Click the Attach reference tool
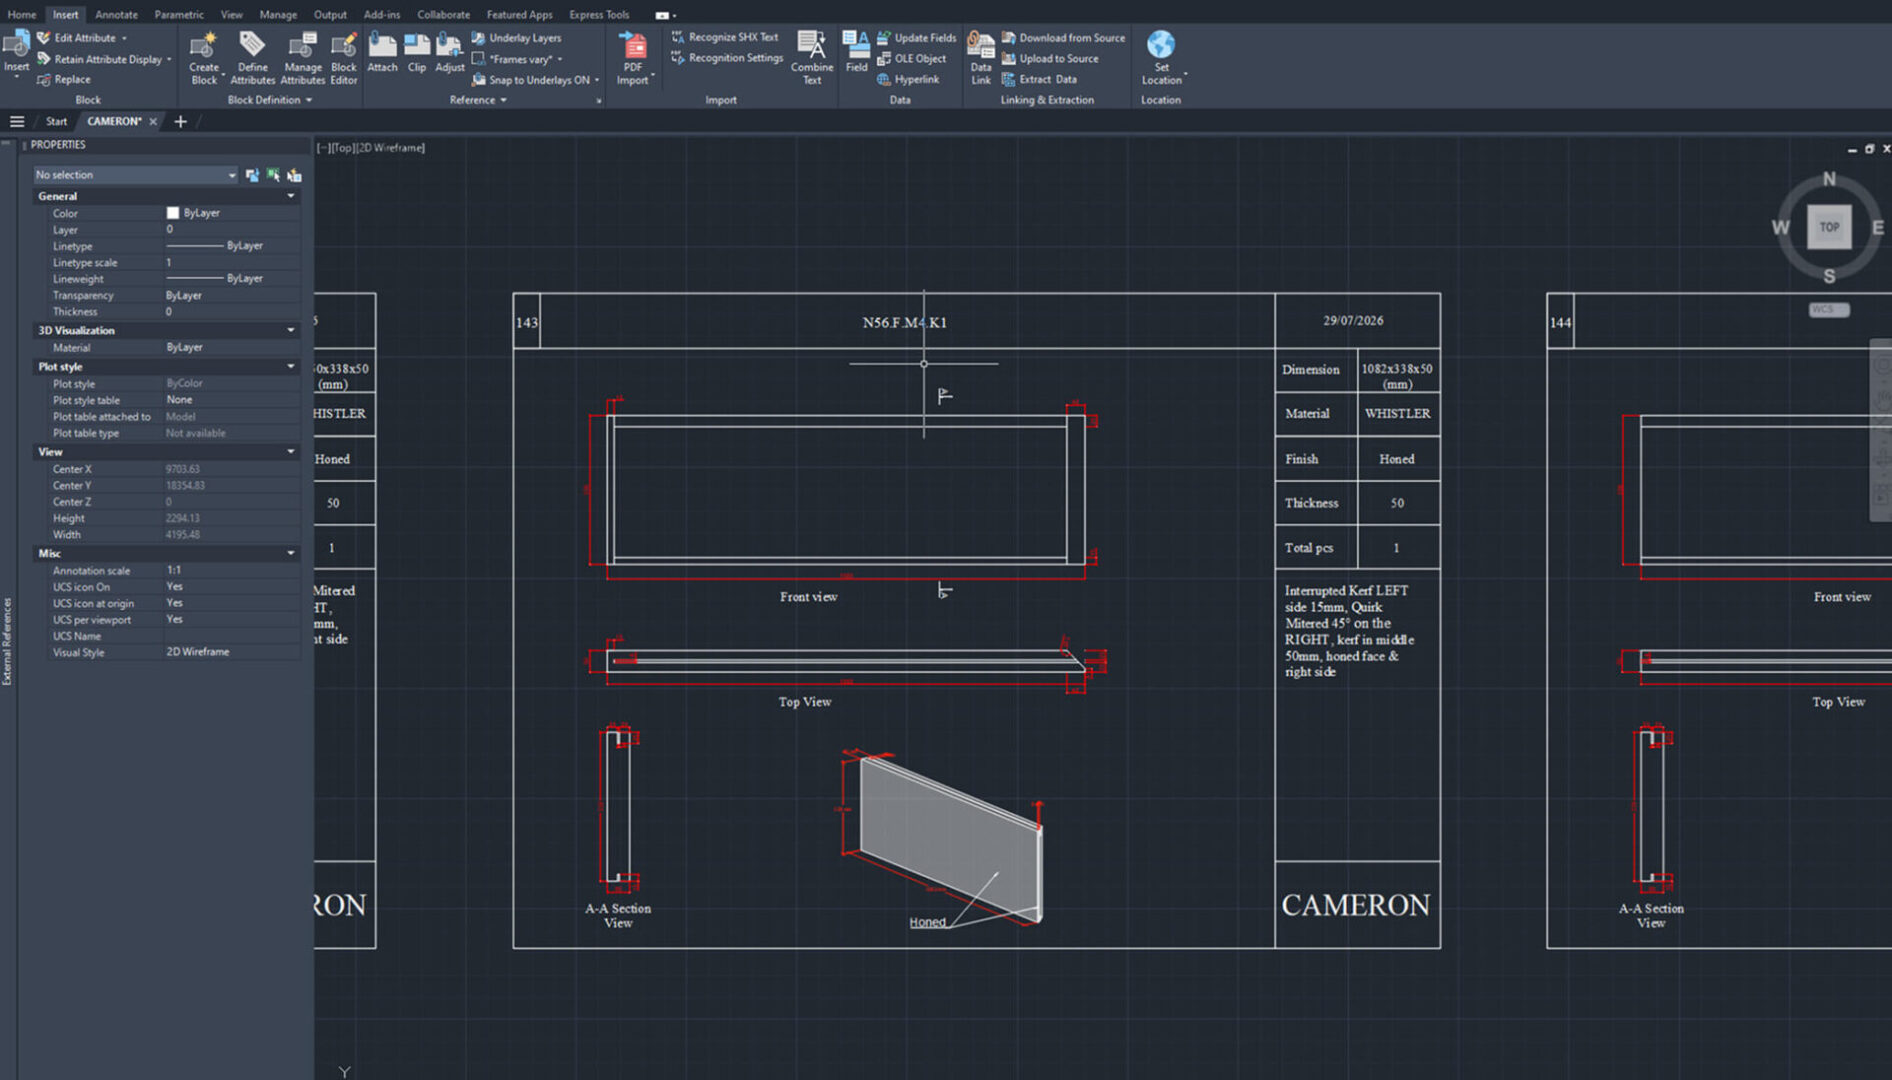1892x1080 pixels. [x=382, y=52]
